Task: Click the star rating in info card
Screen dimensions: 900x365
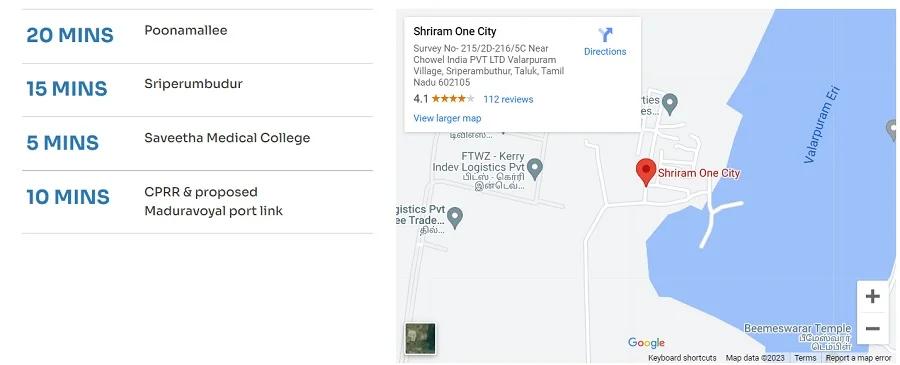Action: point(453,99)
